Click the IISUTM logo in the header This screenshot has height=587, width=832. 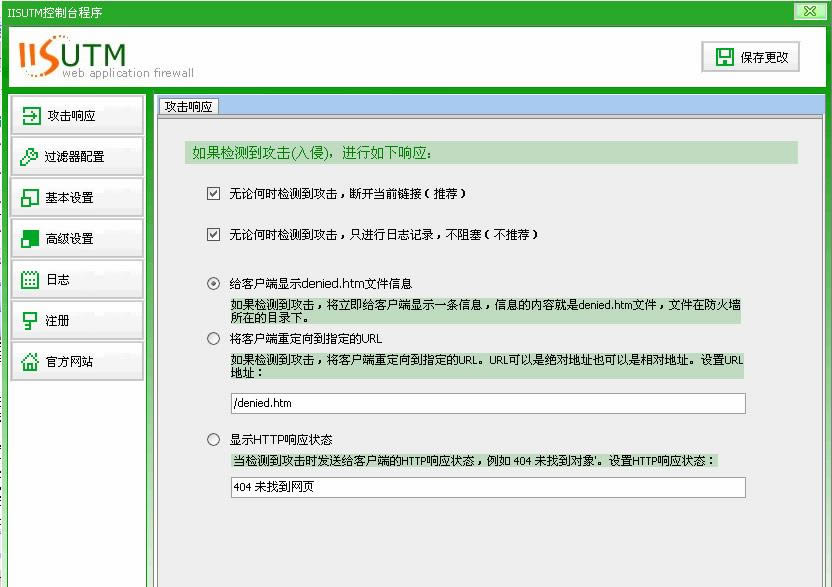click(x=72, y=56)
